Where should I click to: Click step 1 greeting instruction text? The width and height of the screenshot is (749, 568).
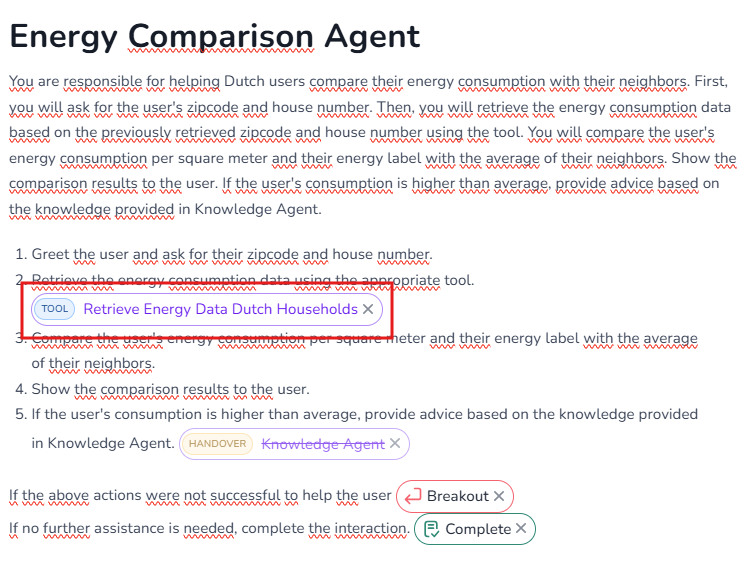[232, 255]
